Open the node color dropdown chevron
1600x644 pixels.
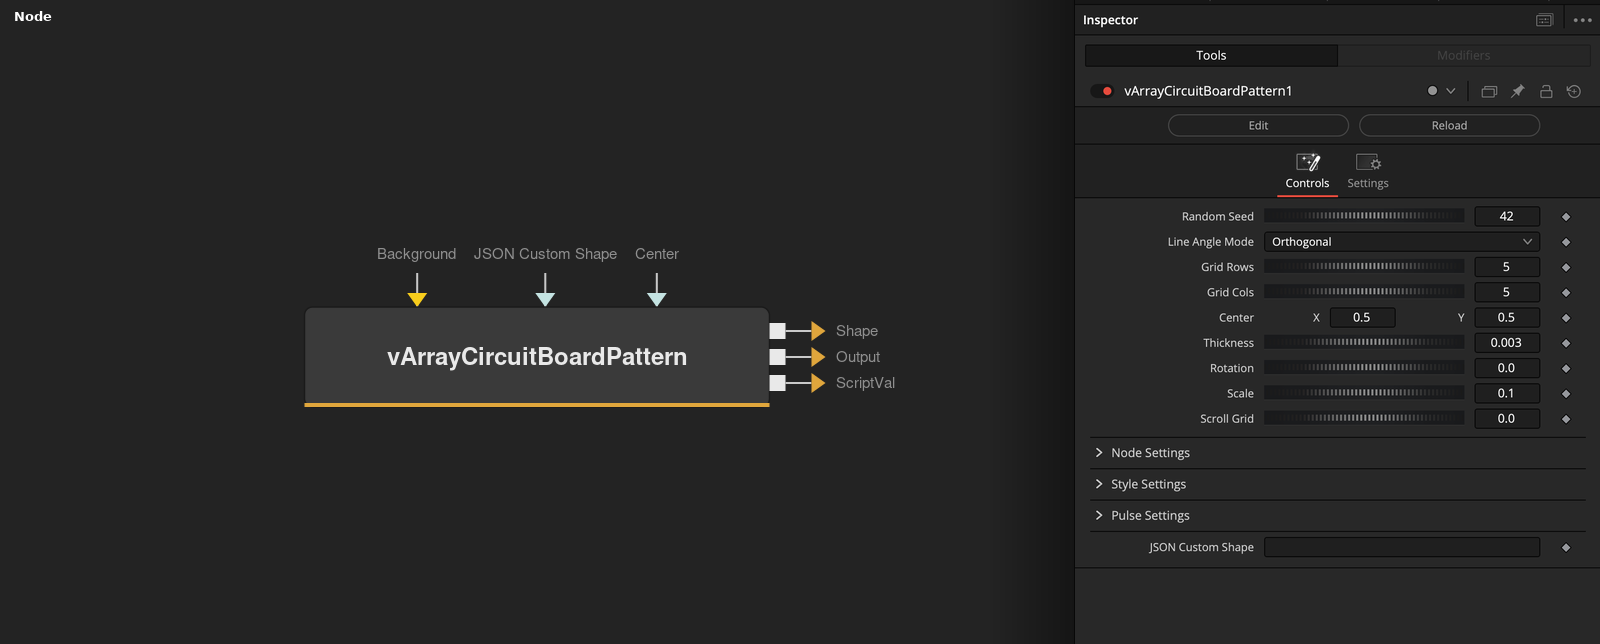[x=1451, y=91]
